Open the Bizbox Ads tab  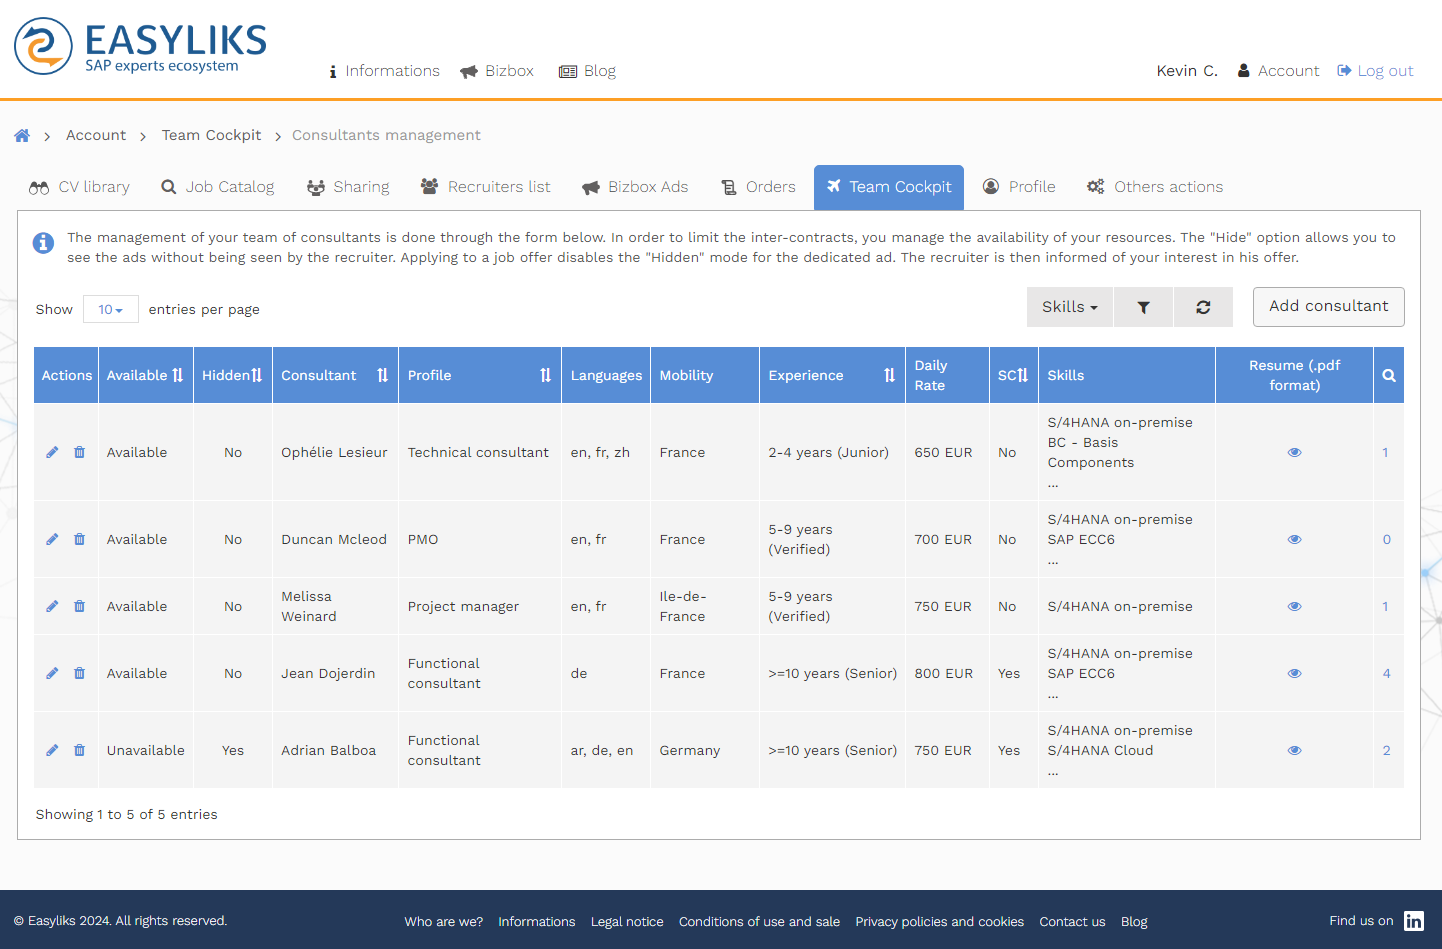click(635, 187)
